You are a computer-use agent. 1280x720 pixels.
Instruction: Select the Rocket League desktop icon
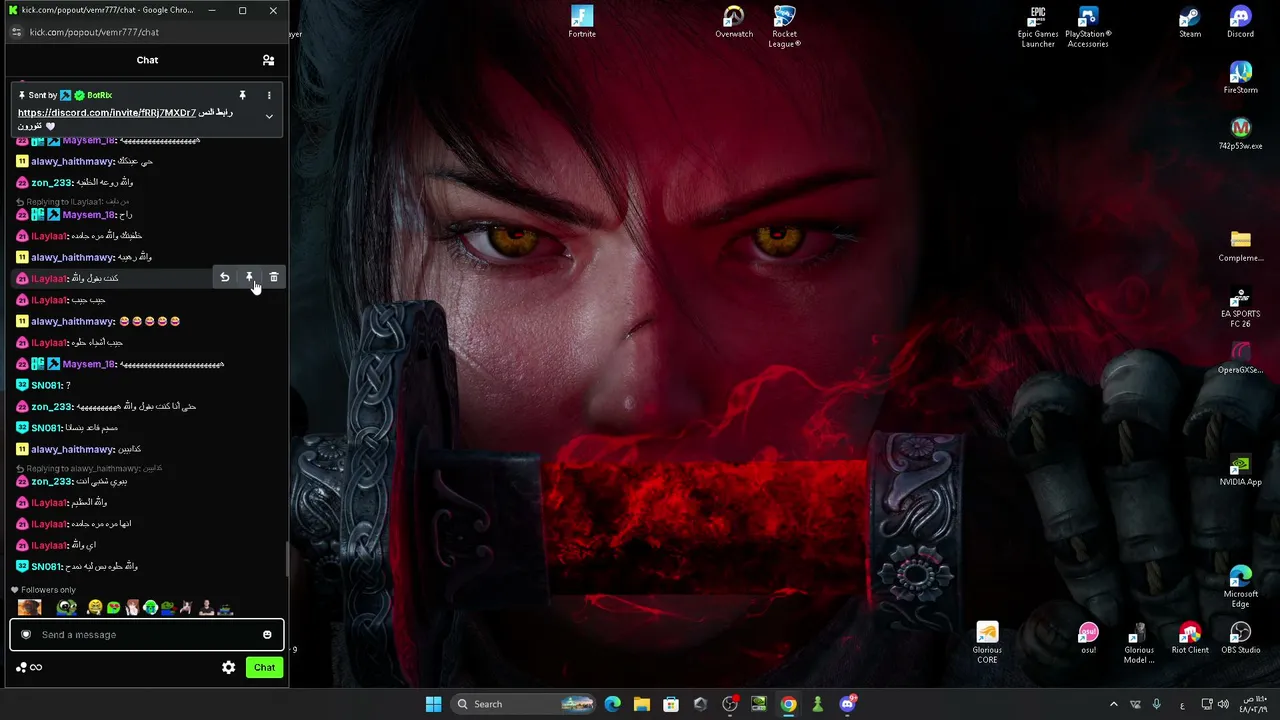tap(785, 27)
